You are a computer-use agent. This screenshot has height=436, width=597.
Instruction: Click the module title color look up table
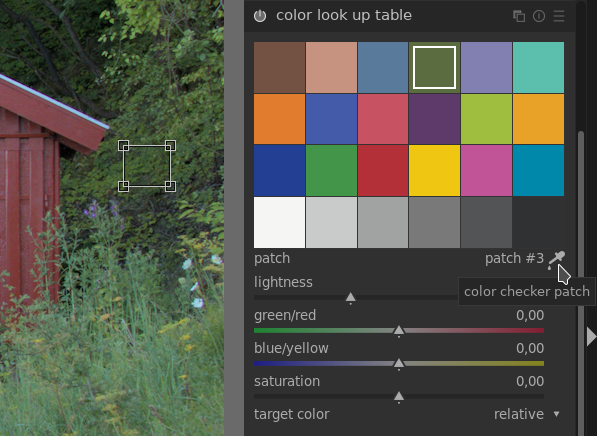click(344, 15)
